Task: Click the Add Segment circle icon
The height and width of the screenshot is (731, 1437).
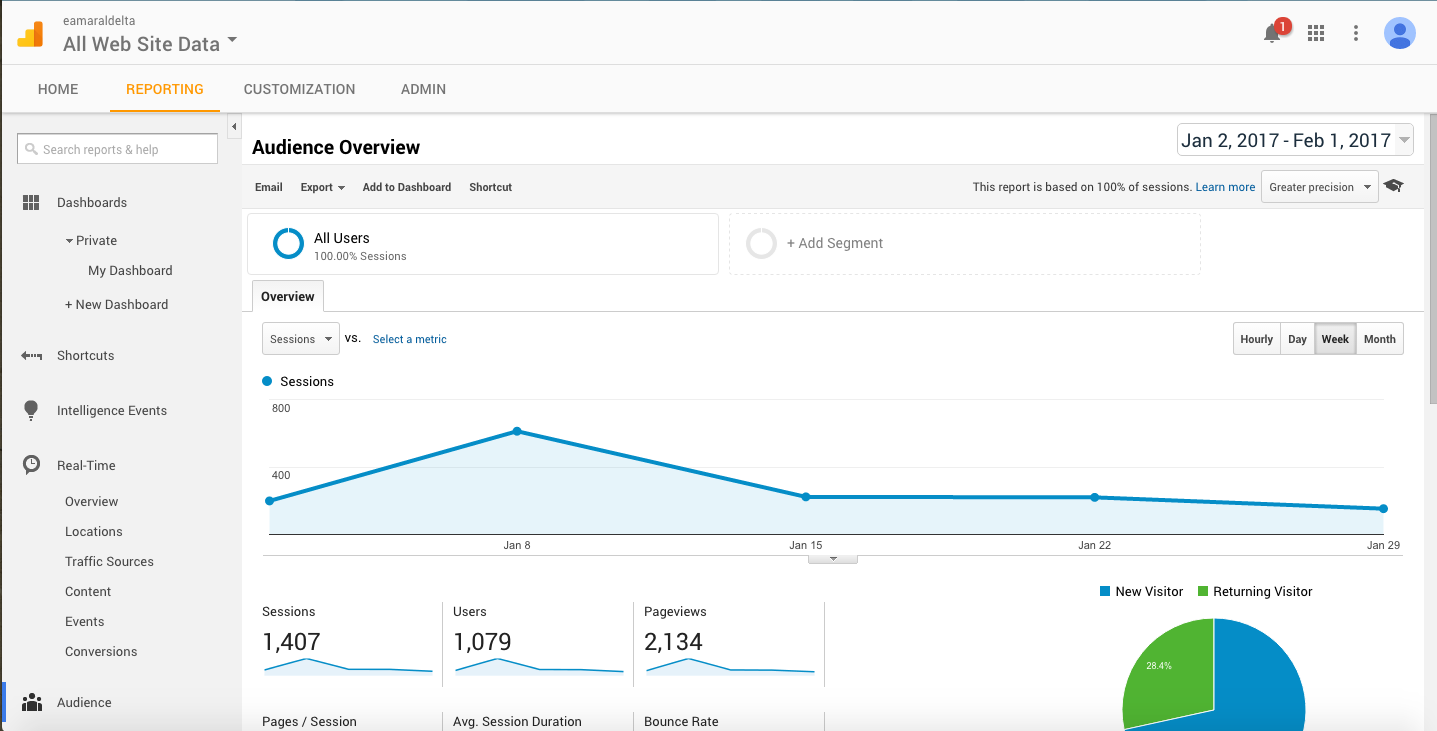Action: [x=762, y=243]
